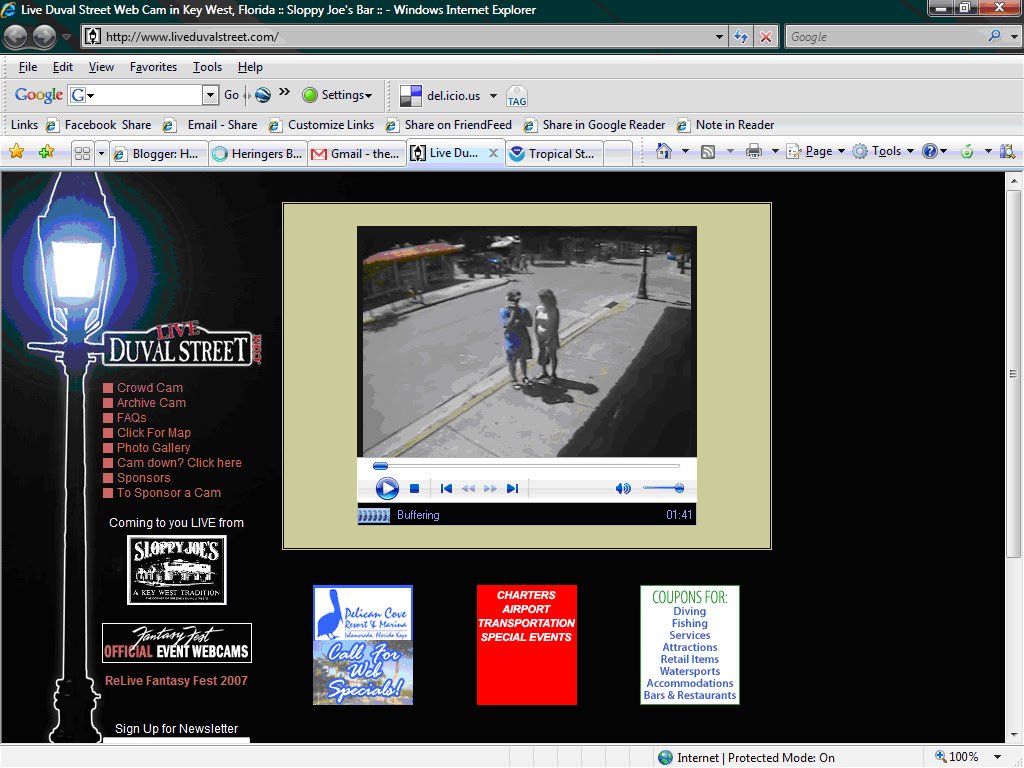Click the Google toolbar globe icon
The width and height of the screenshot is (1024, 768).
263,95
